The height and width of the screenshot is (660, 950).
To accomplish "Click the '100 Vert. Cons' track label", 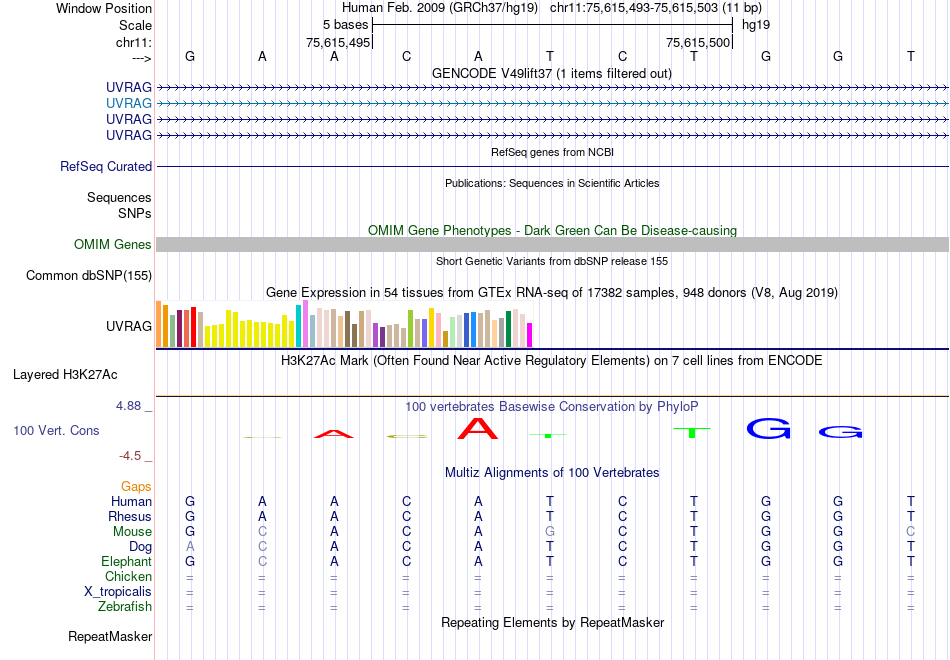I will (56, 430).
